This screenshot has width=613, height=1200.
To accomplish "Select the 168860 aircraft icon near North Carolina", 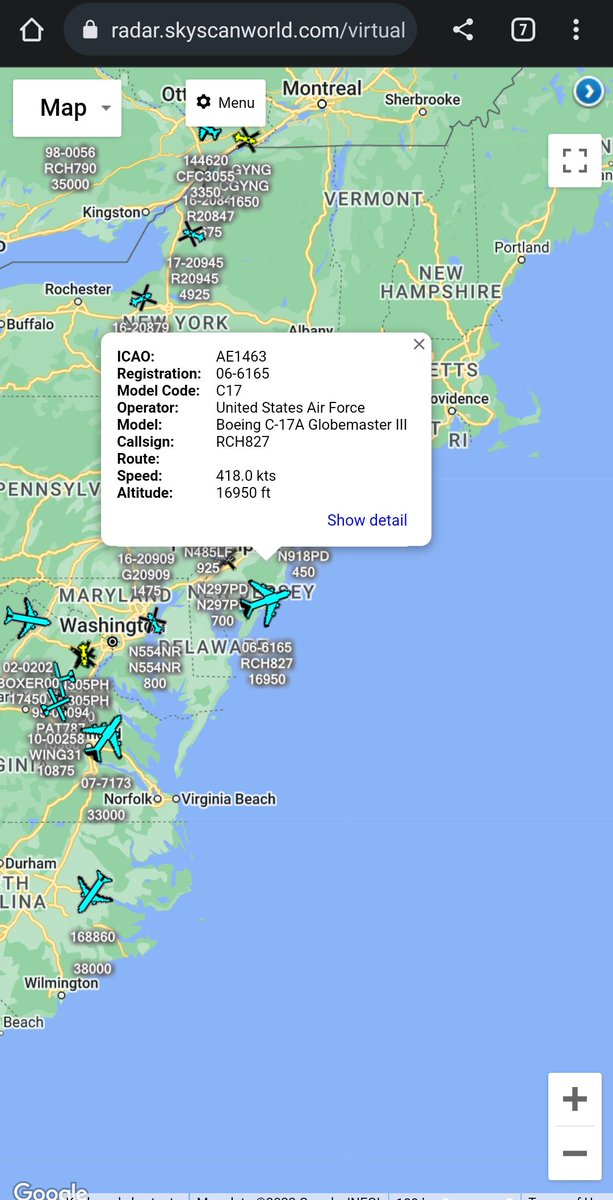I will (95, 891).
